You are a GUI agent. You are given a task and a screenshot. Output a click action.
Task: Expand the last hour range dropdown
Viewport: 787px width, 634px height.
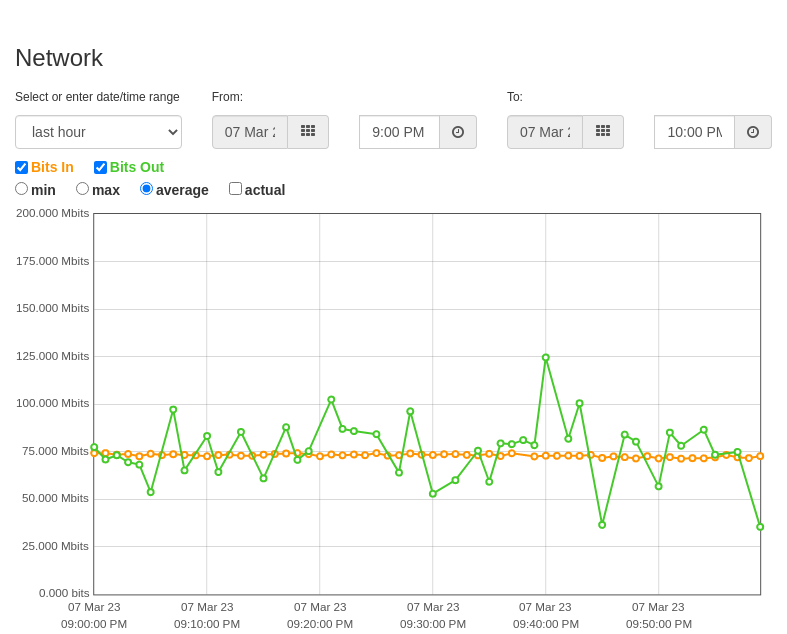pyautogui.click(x=98, y=132)
